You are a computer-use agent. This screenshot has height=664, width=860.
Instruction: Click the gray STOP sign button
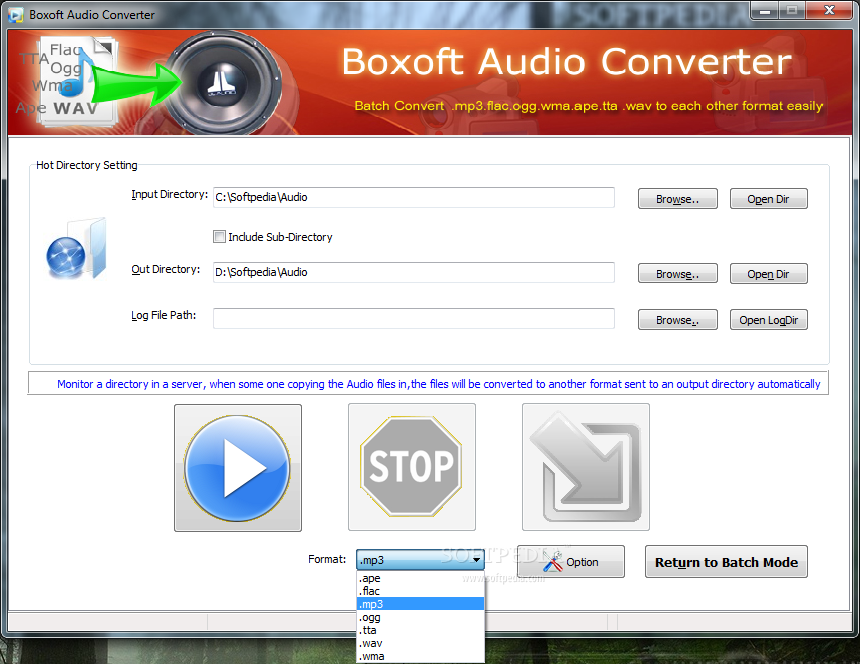(411, 467)
